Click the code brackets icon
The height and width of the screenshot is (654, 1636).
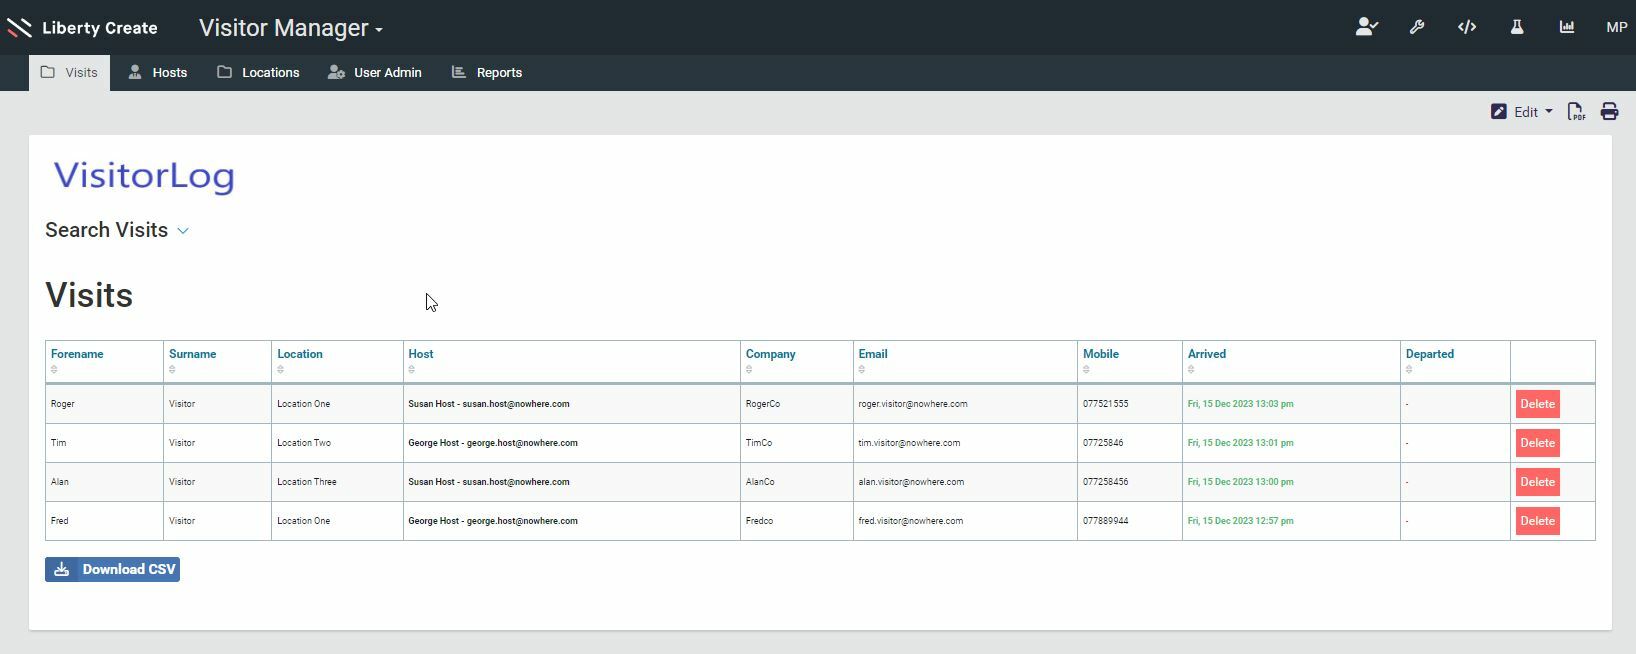point(1467,28)
